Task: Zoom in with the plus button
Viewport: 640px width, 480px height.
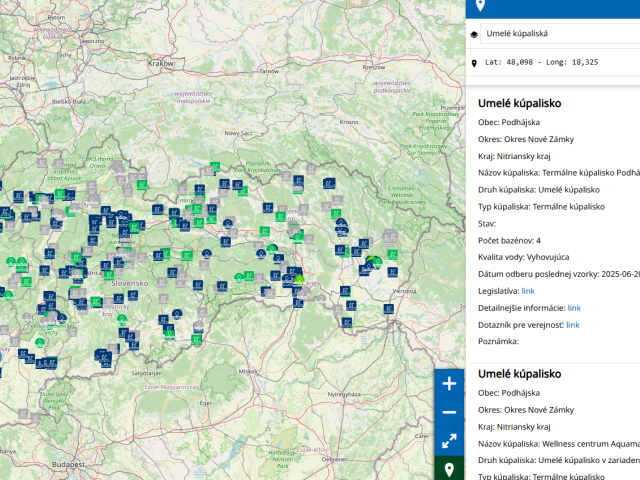Action: (449, 384)
